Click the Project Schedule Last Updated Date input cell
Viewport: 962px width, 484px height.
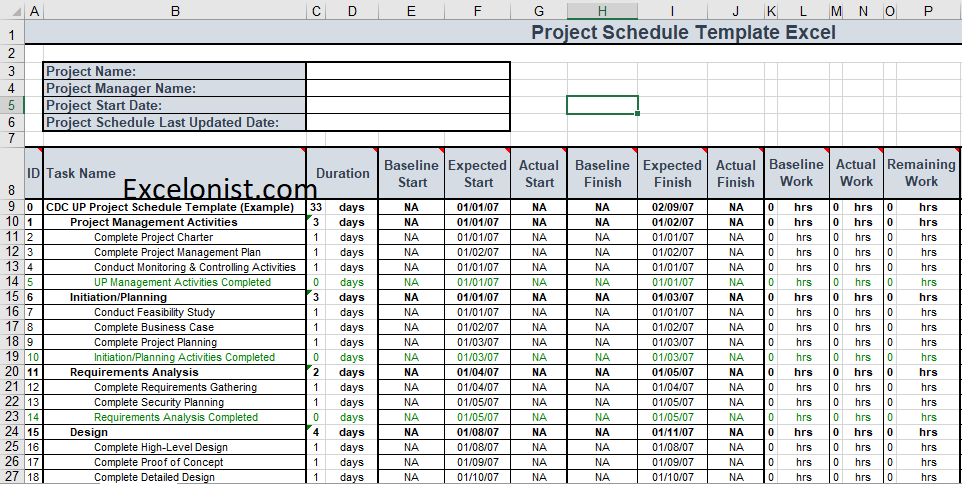408,122
